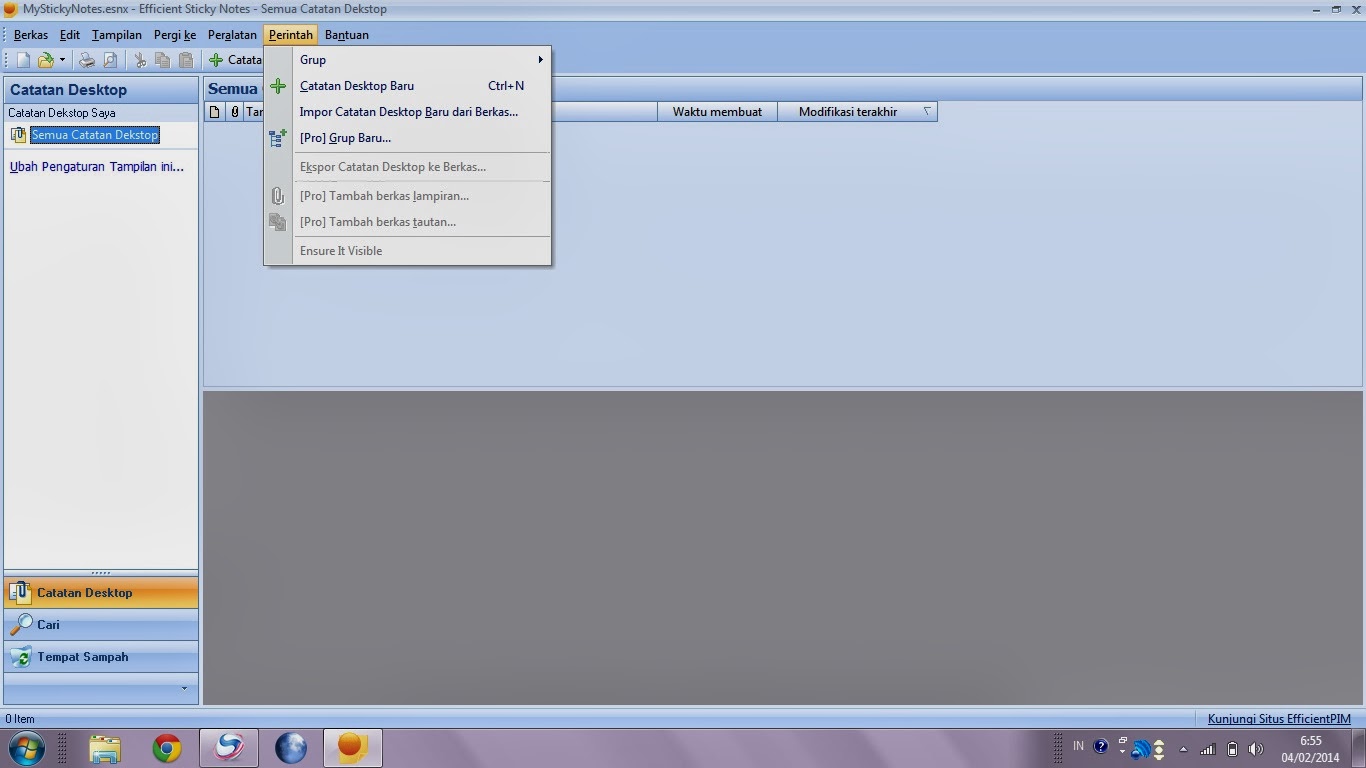Click the 0 Item status bar text
The height and width of the screenshot is (768, 1366).
tap(20, 719)
